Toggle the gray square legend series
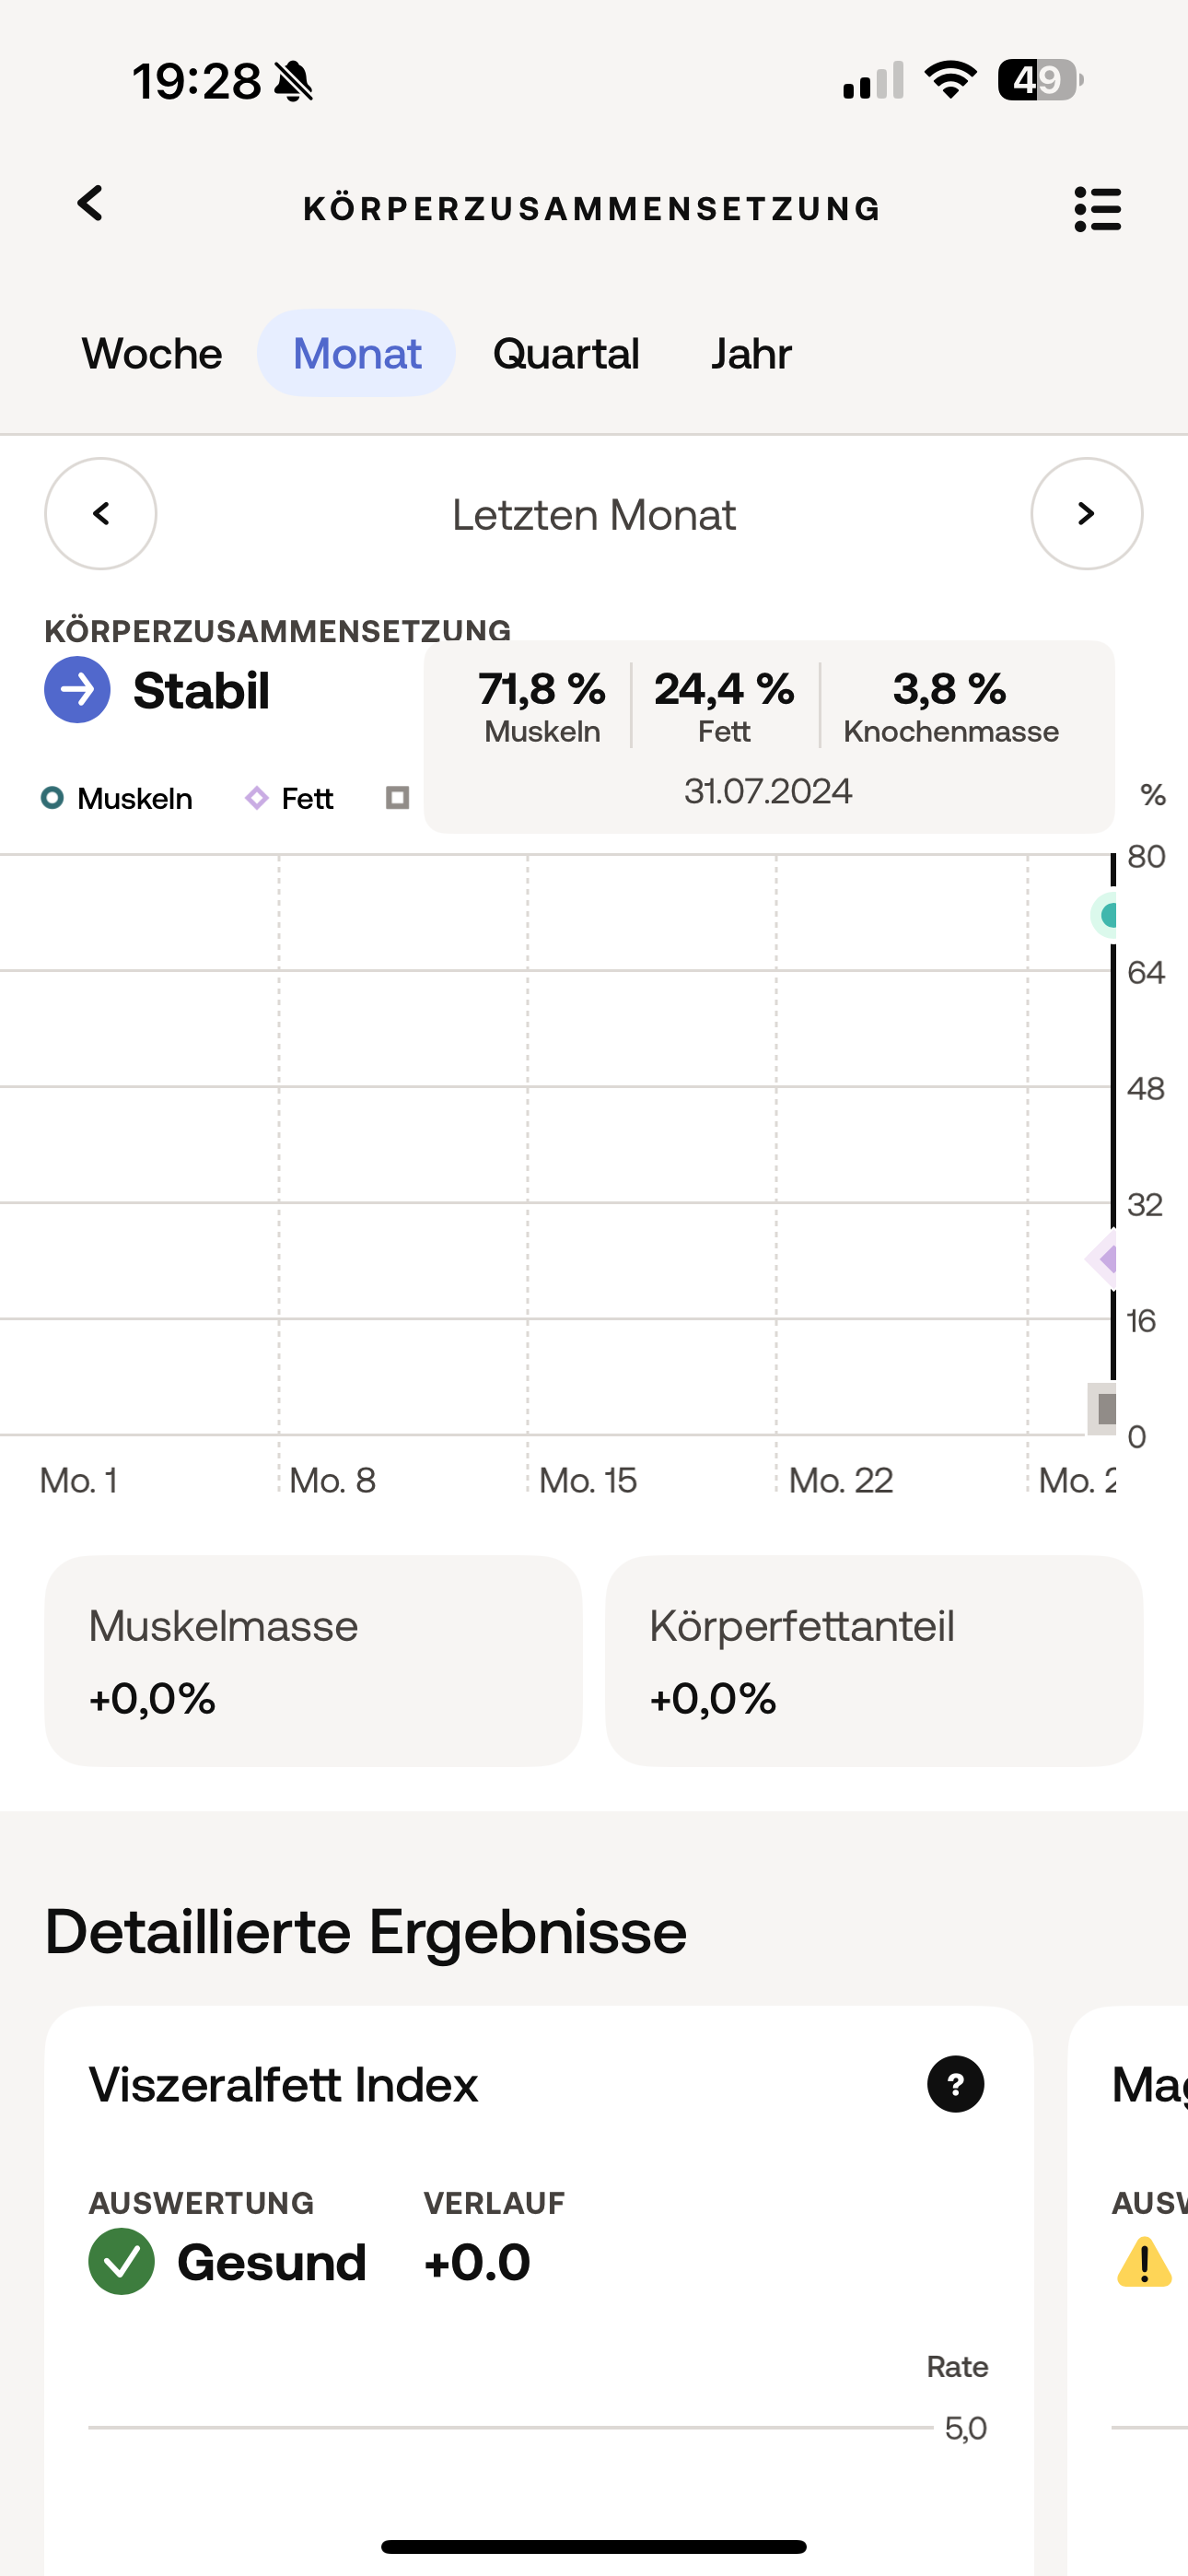This screenshot has width=1188, height=2576. pos(398,798)
